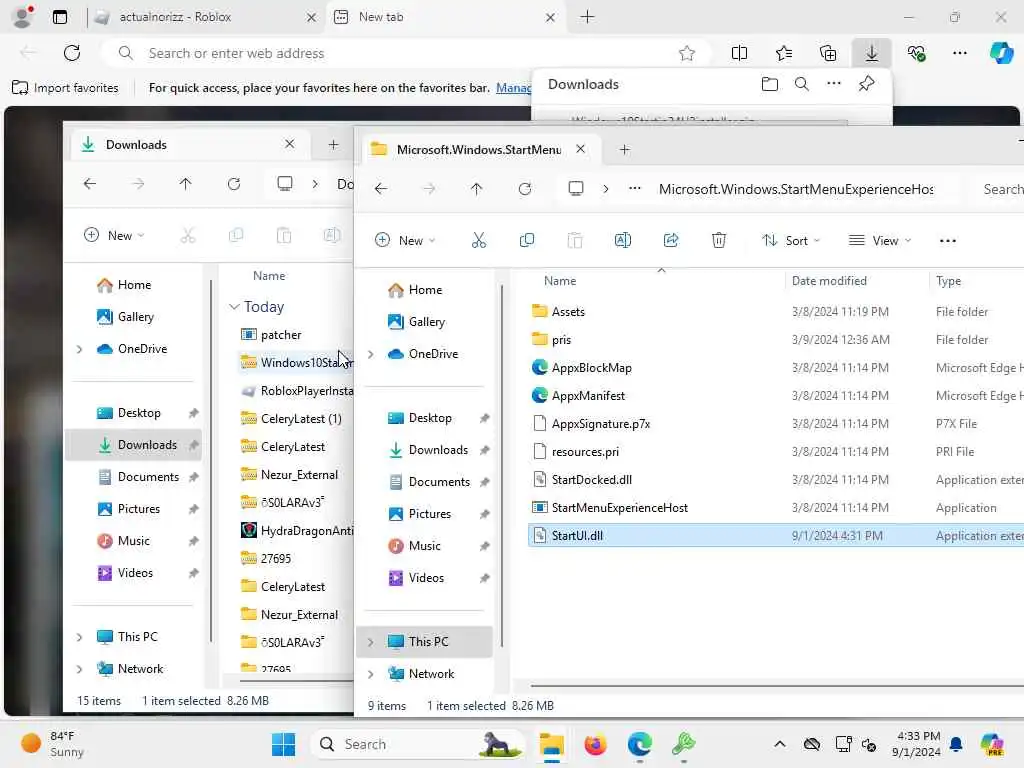This screenshot has width=1024, height=768.
Task: Search downloads icon in Edge Downloads panel
Action: coord(801,84)
